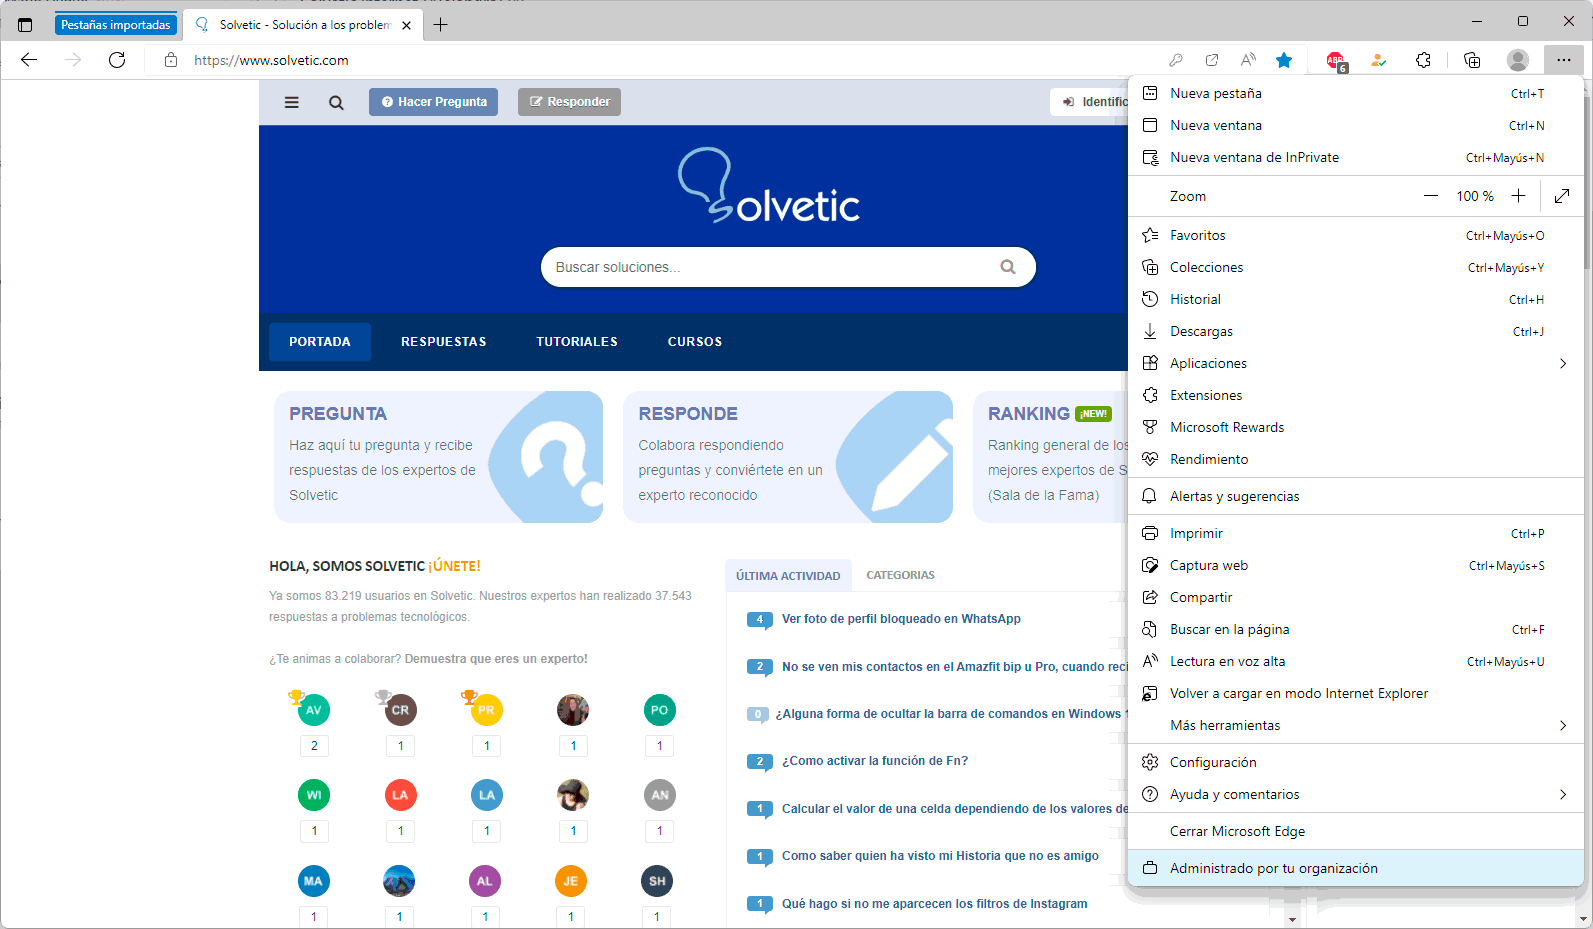Open a new tab with the plus button
Viewport: 1593px width, 929px height.
[441, 25]
